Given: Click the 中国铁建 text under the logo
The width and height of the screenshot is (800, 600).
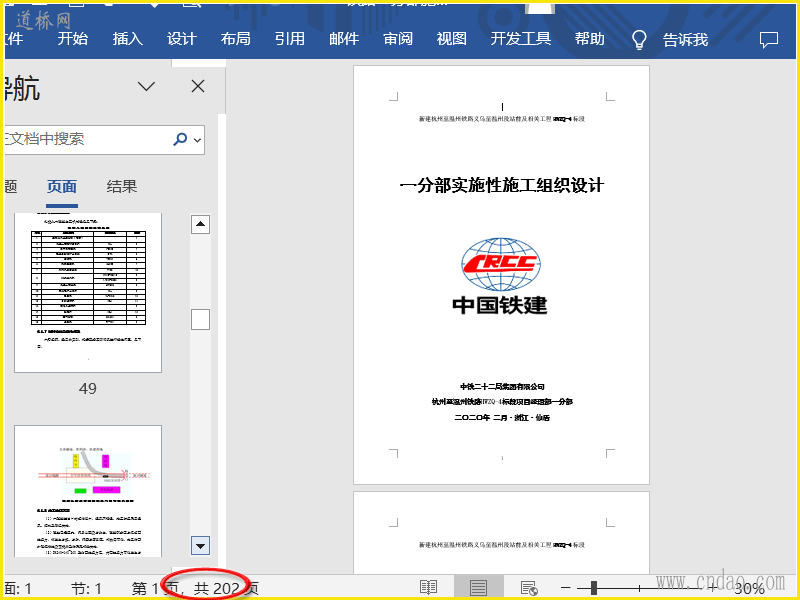Looking at the screenshot, I should click(500, 305).
